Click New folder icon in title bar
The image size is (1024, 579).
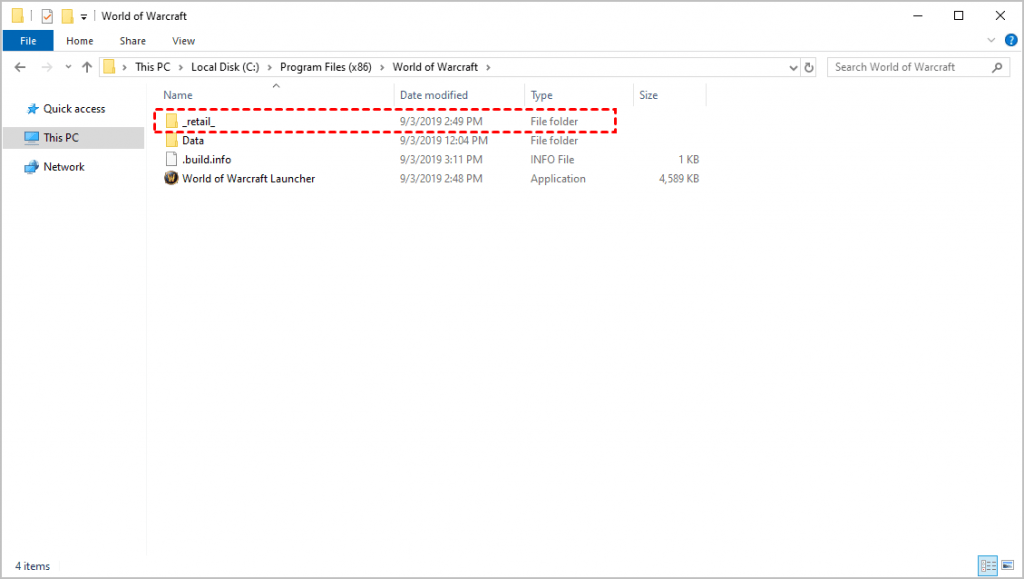pyautogui.click(x=67, y=16)
